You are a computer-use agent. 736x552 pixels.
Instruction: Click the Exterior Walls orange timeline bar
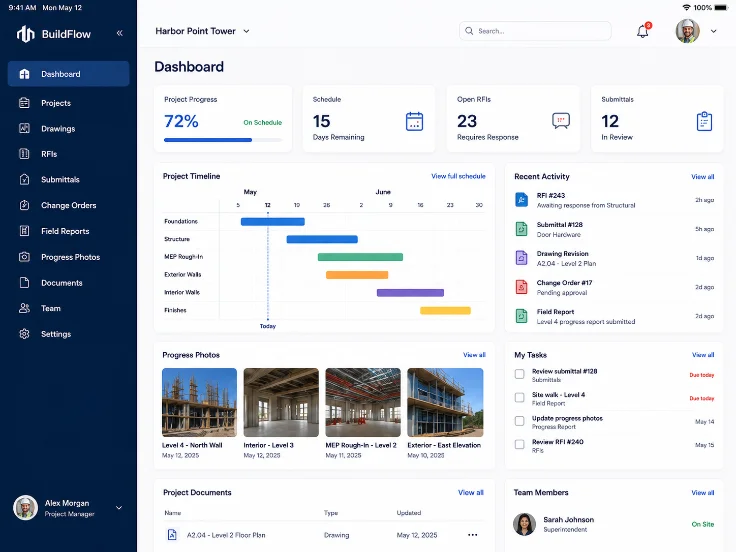(x=357, y=275)
